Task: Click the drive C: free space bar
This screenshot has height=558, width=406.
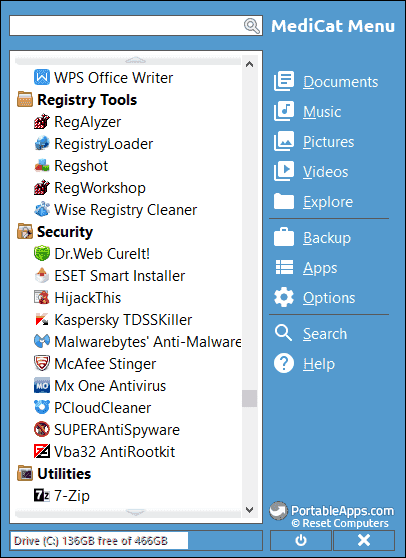Action: [136, 540]
